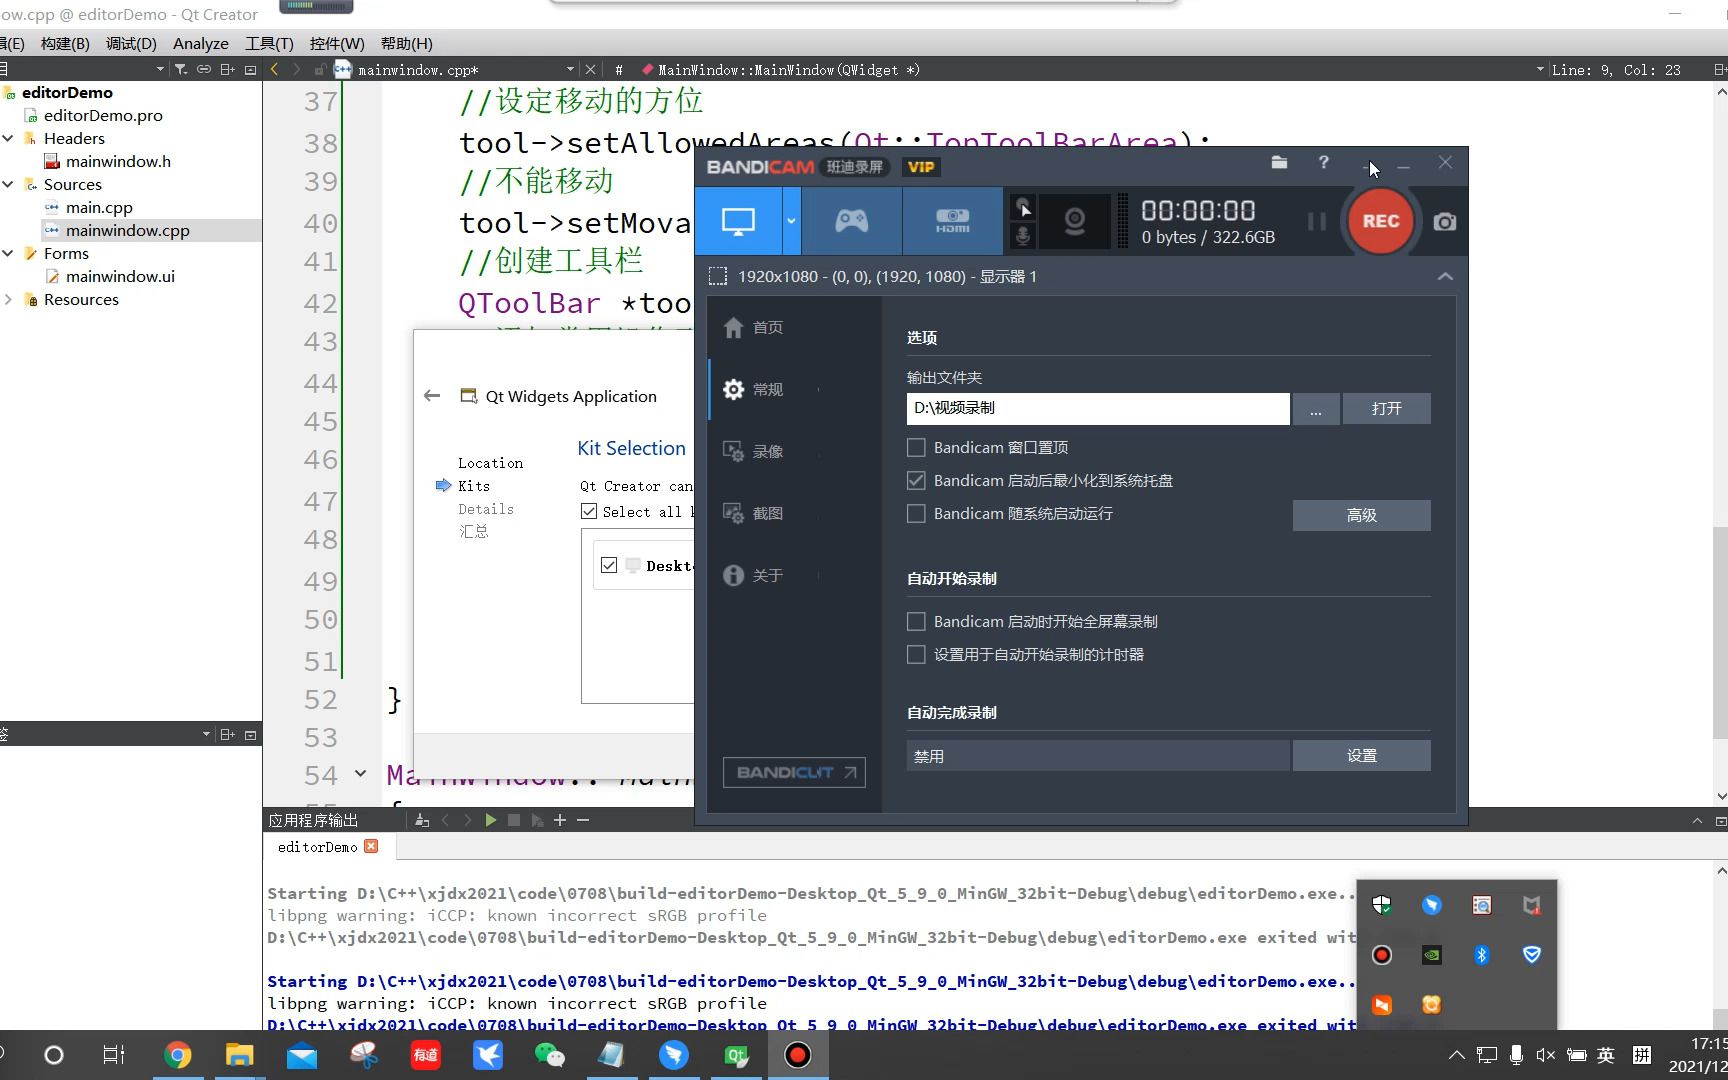This screenshot has height=1080, width=1728.
Task: Click the 打开 open folder button
Action: point(1386,408)
